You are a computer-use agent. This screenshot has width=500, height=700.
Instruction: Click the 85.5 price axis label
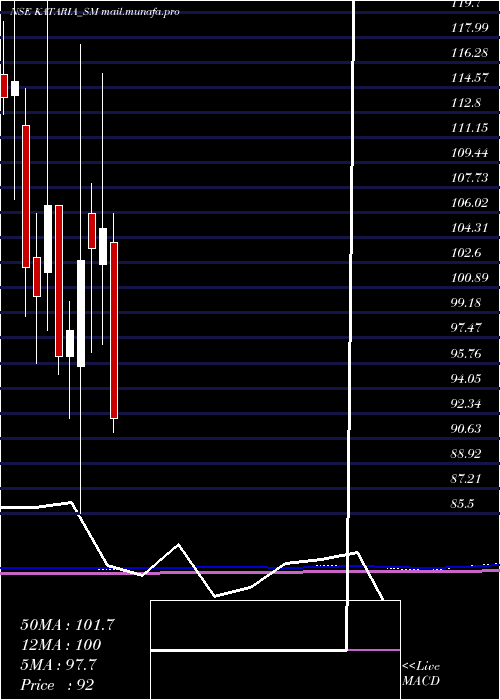[462, 504]
